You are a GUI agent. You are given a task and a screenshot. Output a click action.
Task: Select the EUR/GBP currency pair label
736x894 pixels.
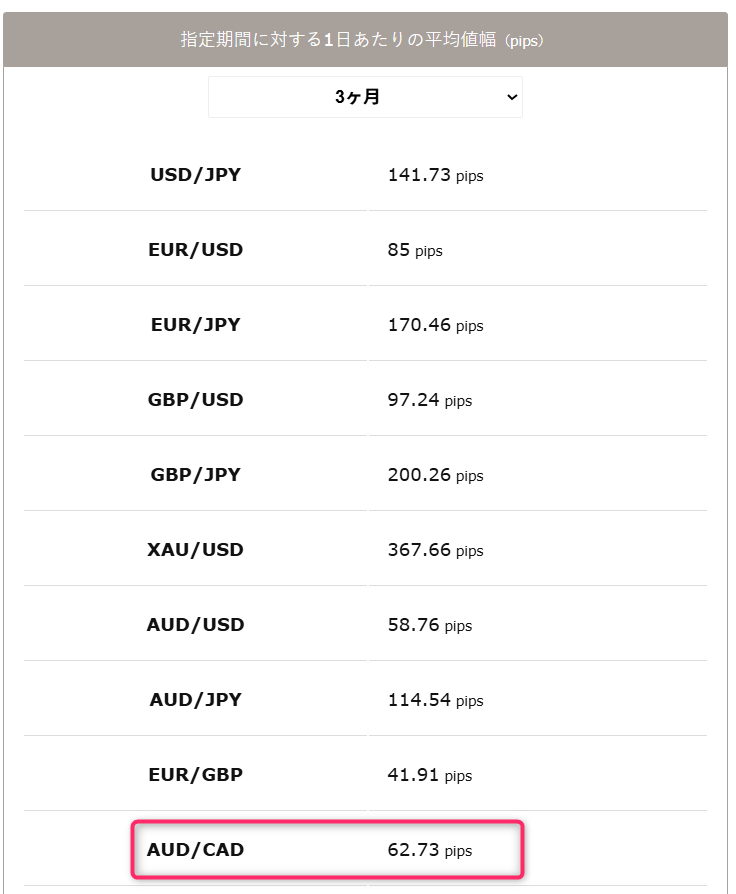196,774
